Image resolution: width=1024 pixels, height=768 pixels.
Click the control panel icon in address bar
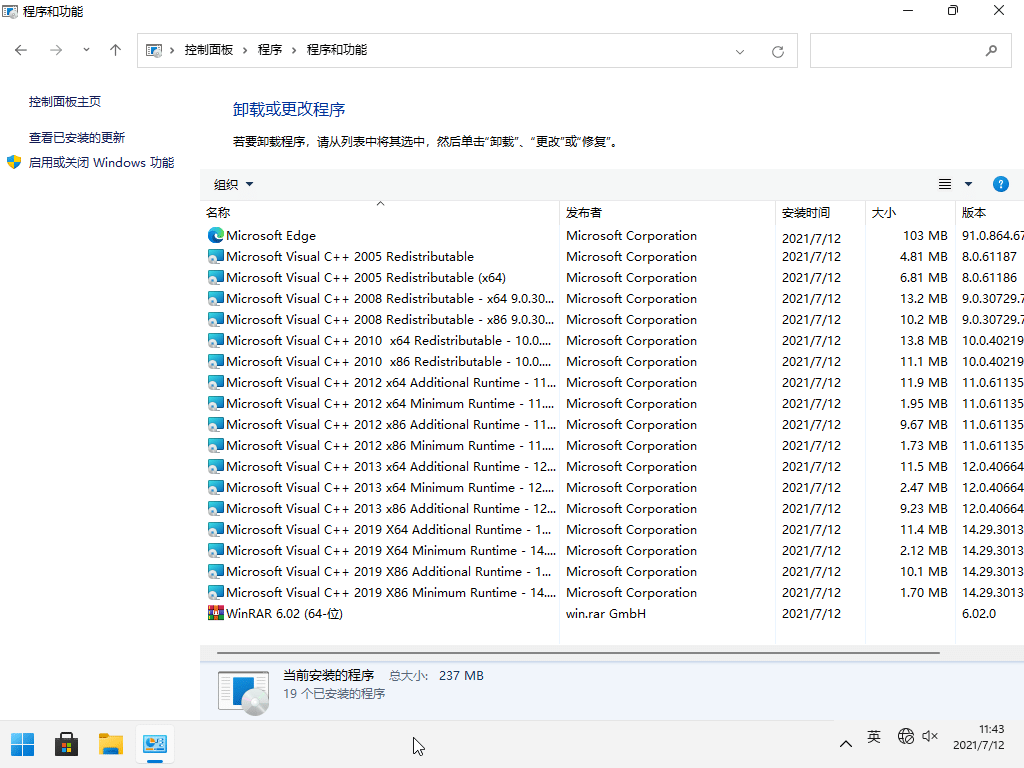154,50
